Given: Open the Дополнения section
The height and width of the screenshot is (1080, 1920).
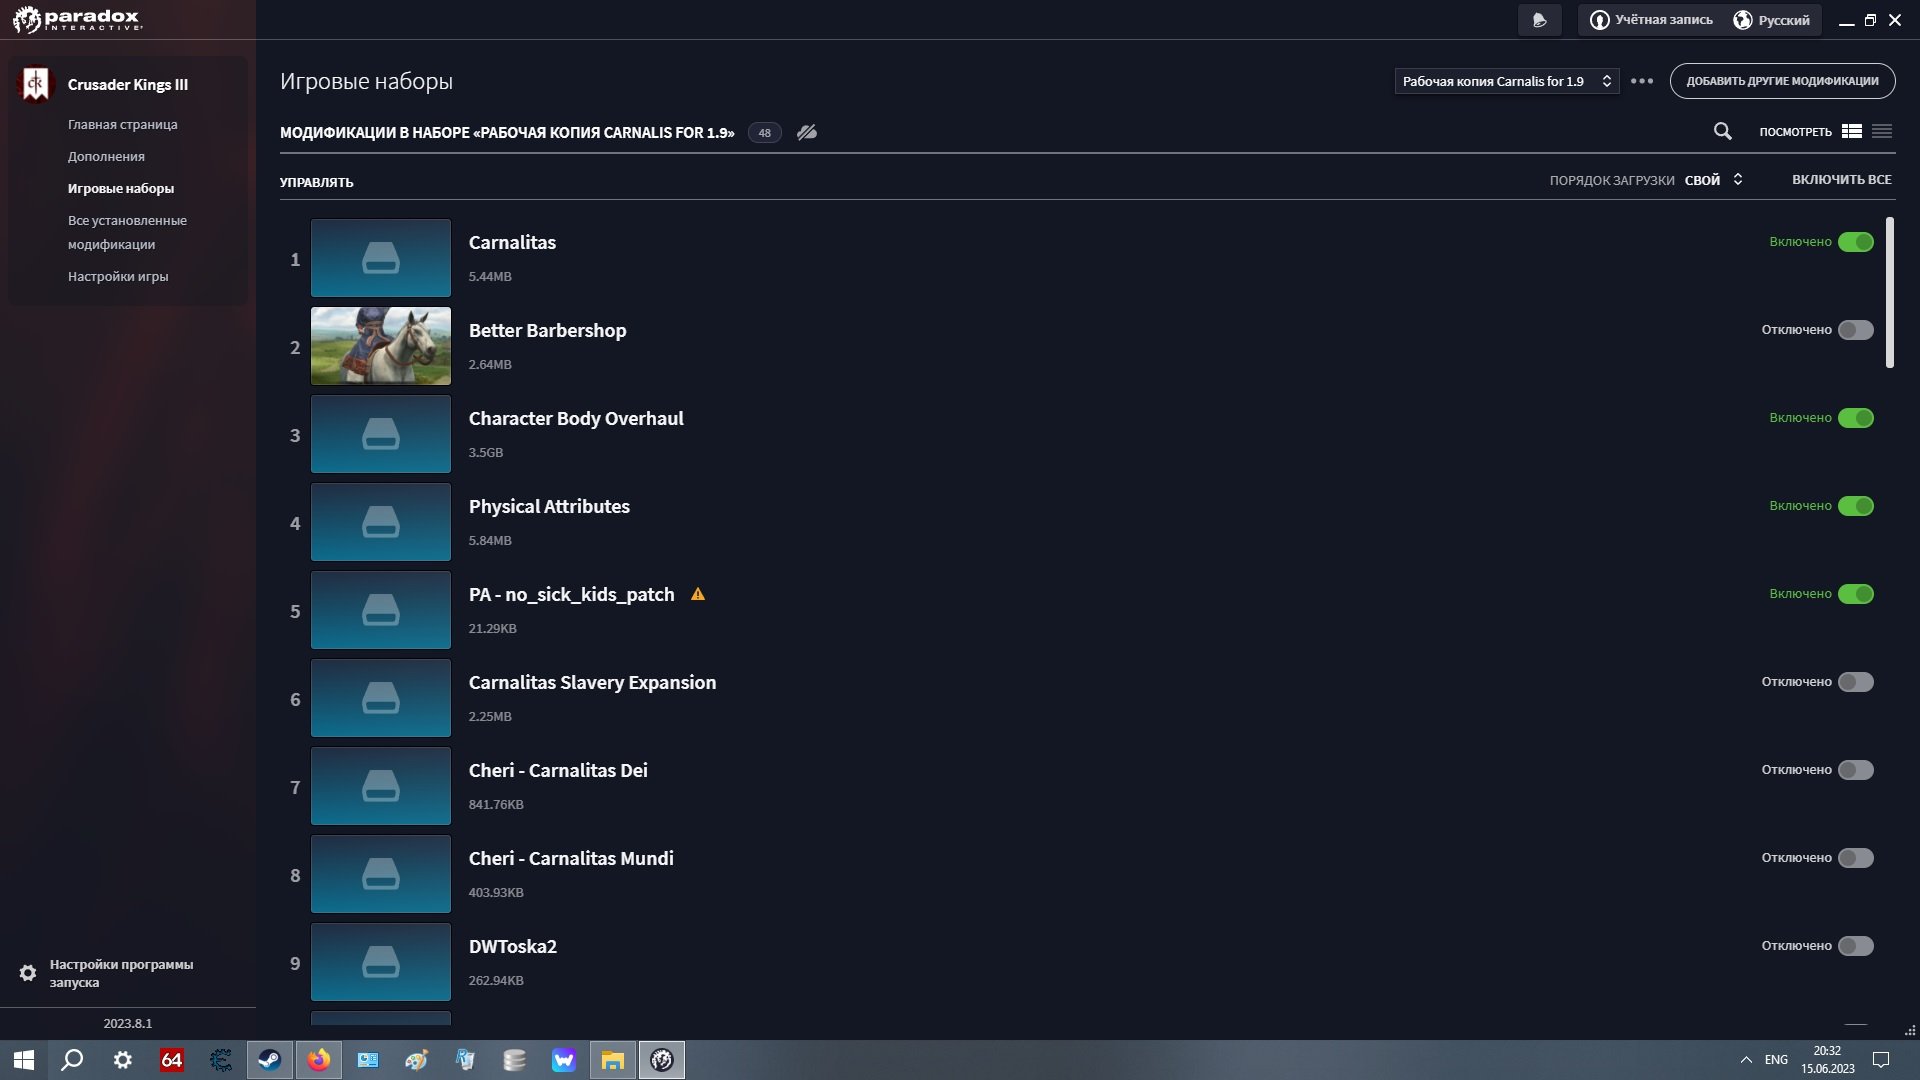Looking at the screenshot, I should pyautogui.click(x=106, y=156).
